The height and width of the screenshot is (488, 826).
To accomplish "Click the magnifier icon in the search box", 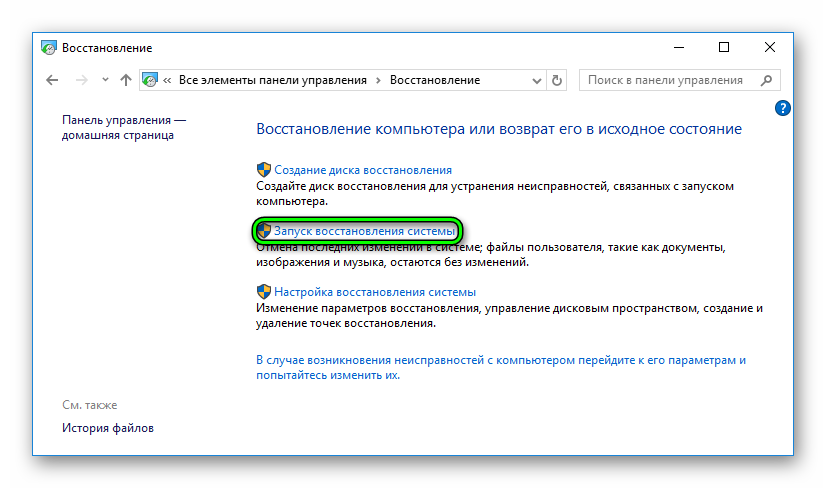I will (x=766, y=80).
